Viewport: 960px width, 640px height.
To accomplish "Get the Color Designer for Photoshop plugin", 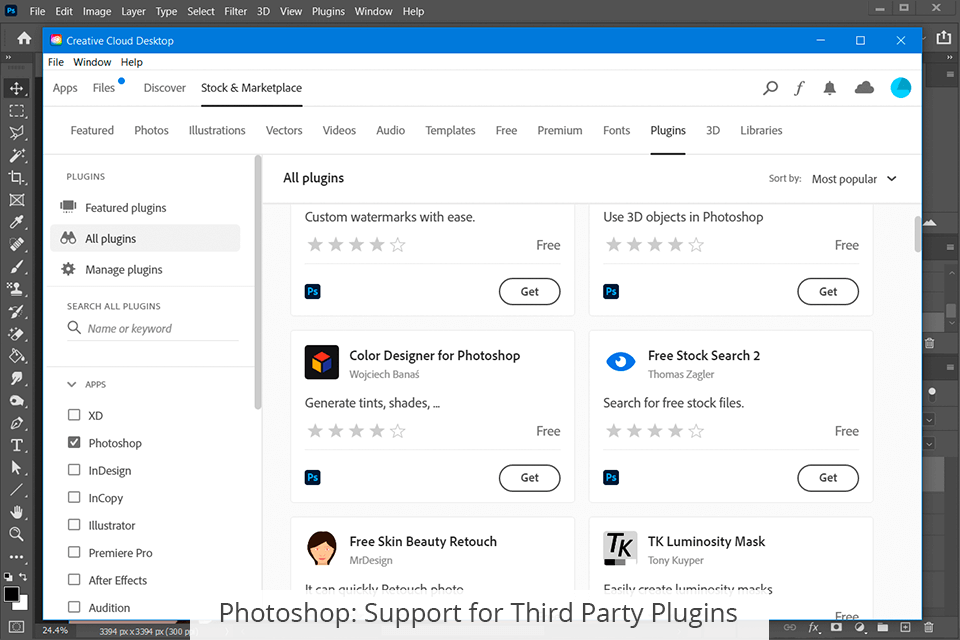I will [529, 478].
